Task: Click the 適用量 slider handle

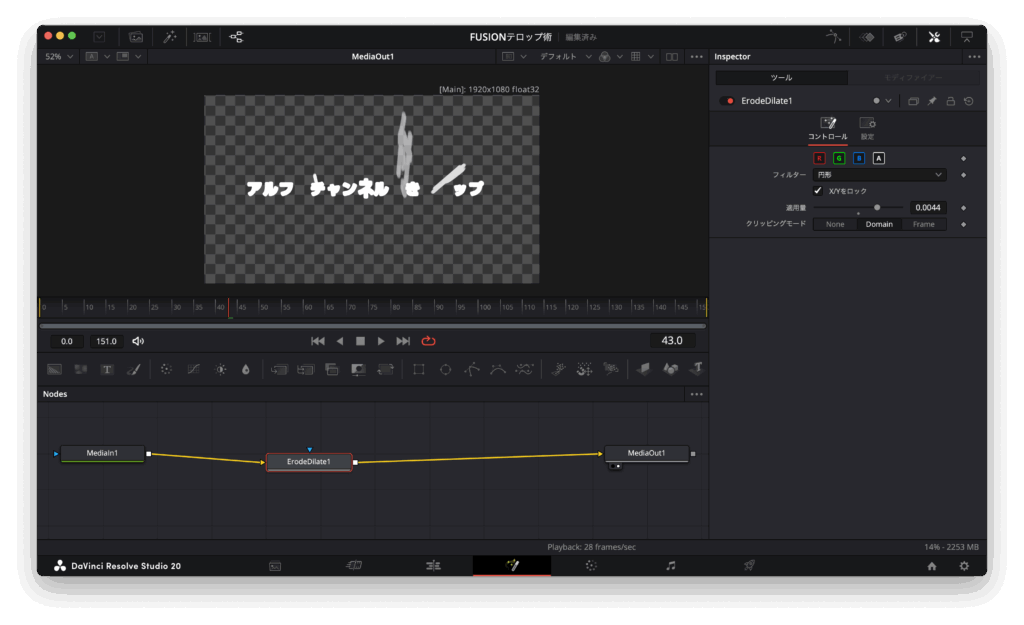Action: click(877, 207)
